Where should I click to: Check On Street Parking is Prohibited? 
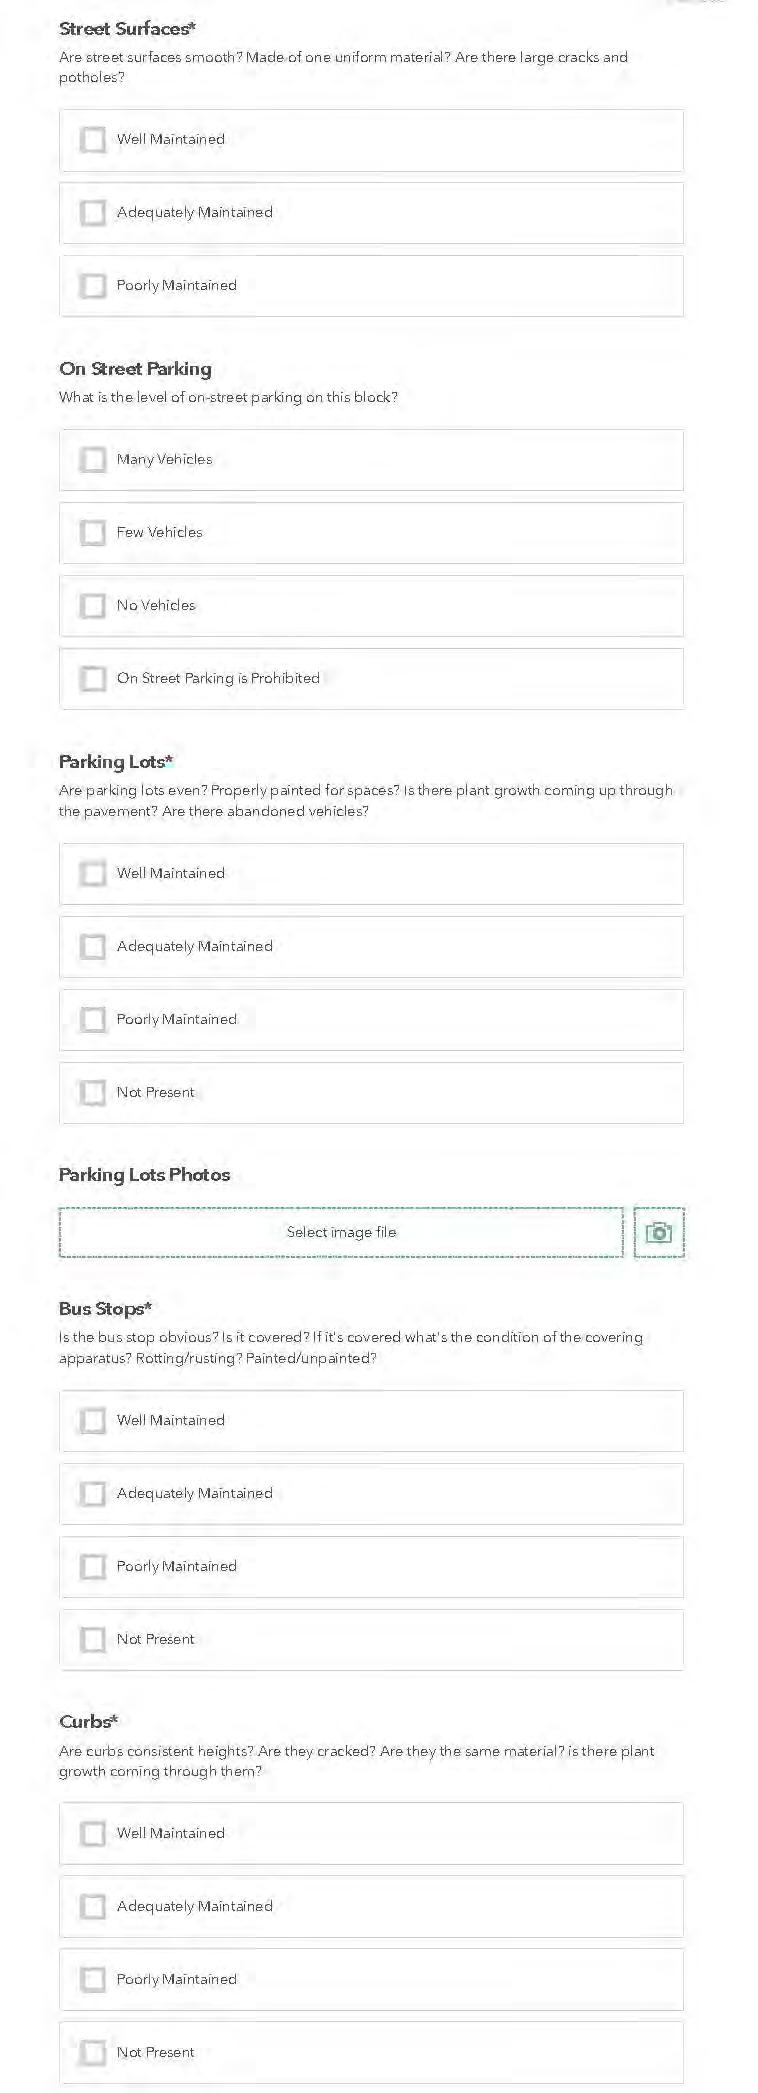[x=93, y=678]
